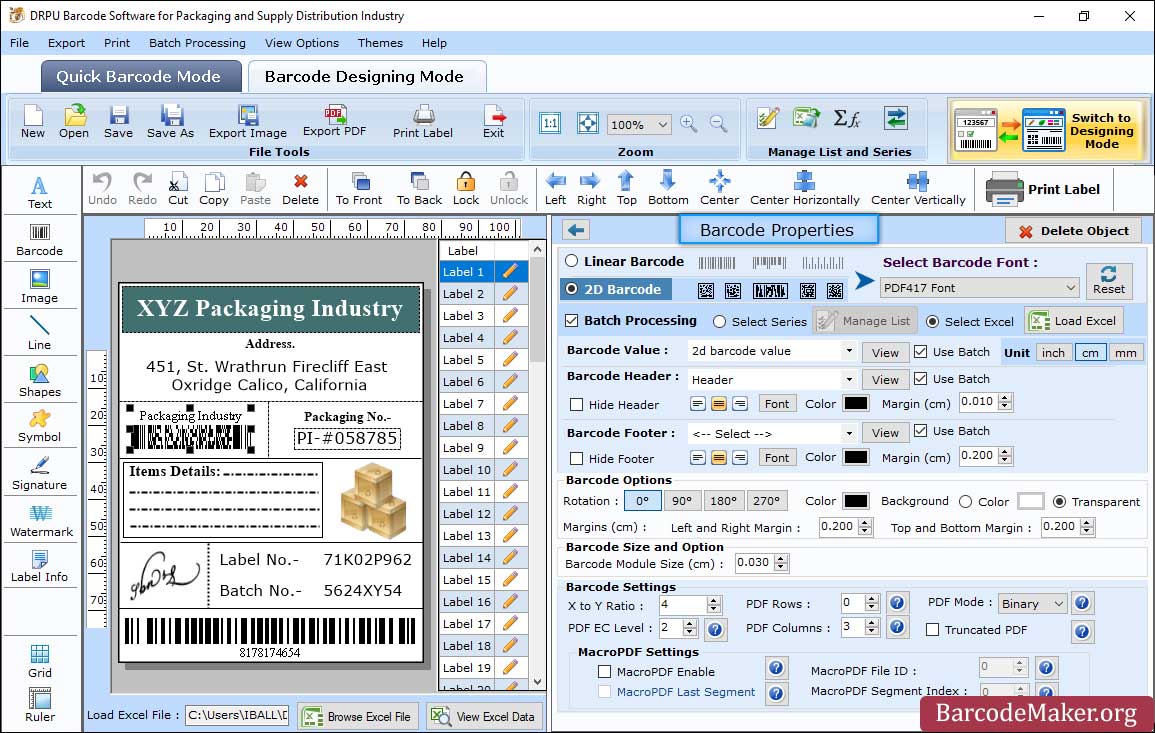Bring object To Front
The width and height of the screenshot is (1155, 733).
point(359,189)
